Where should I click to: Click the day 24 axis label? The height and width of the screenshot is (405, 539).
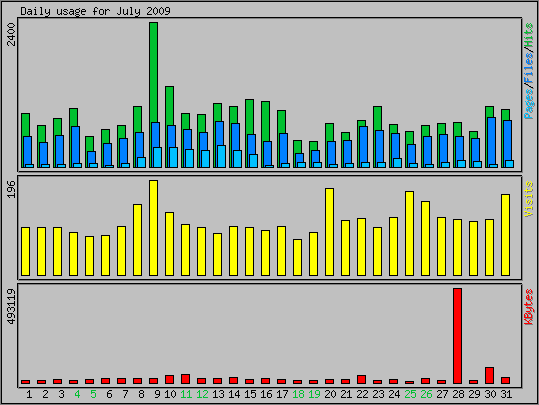click(x=394, y=394)
